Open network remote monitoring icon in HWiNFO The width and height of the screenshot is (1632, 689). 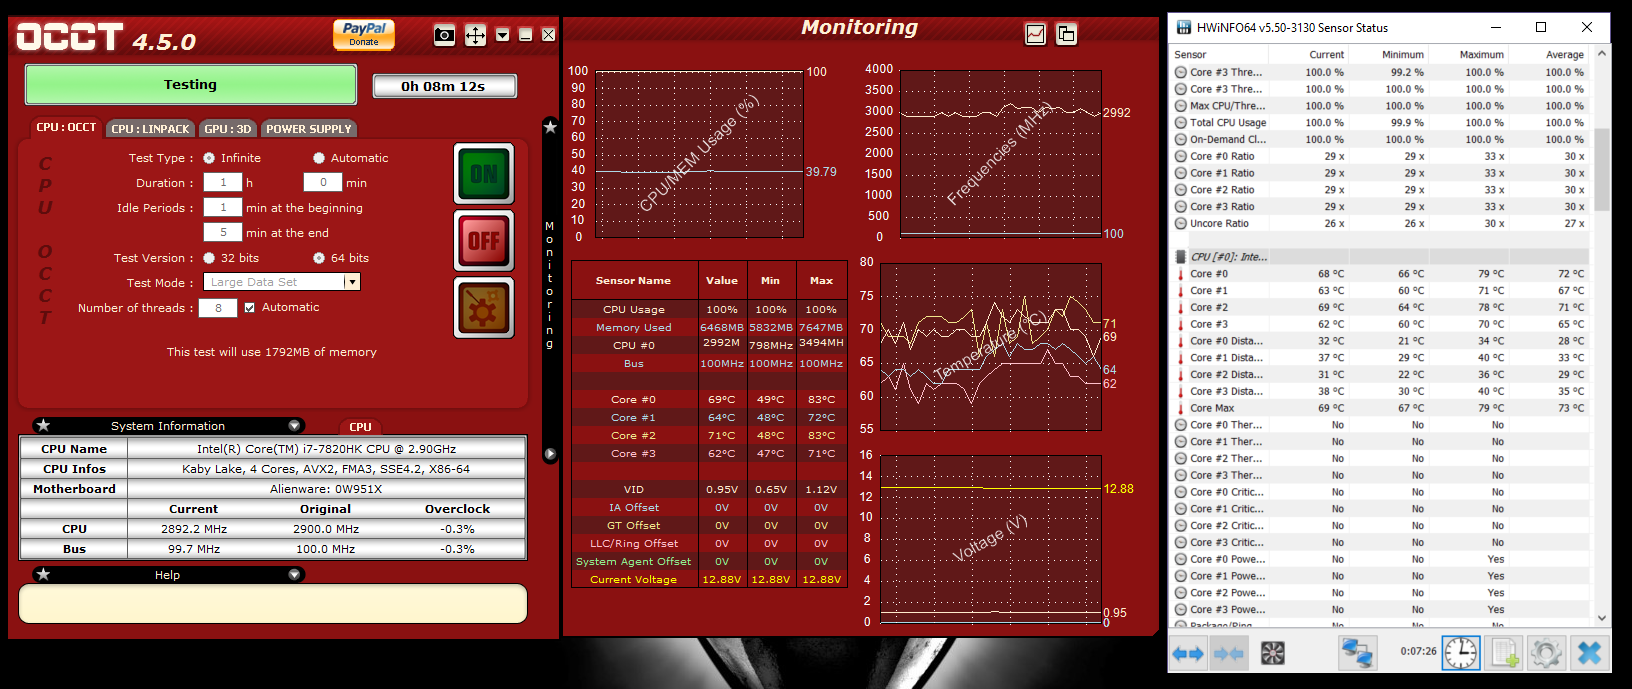pyautogui.click(x=1357, y=654)
